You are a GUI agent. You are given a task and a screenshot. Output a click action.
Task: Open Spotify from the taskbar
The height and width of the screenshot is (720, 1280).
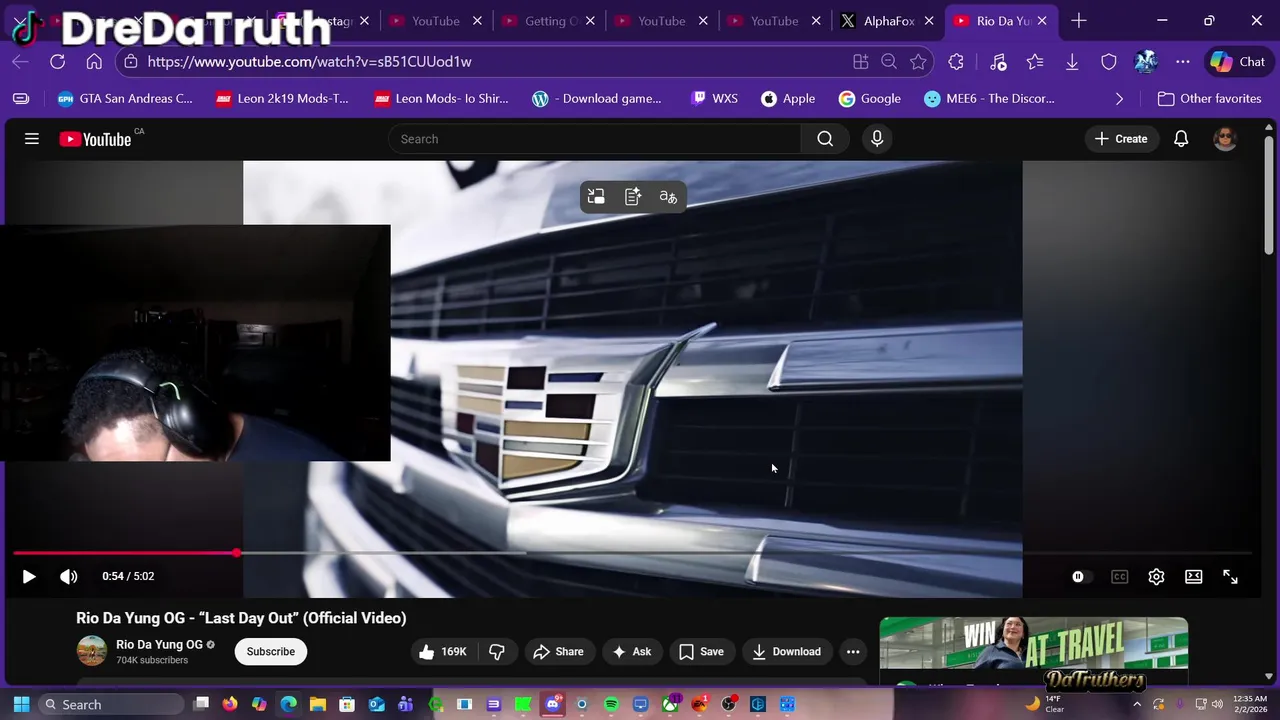[x=611, y=705]
